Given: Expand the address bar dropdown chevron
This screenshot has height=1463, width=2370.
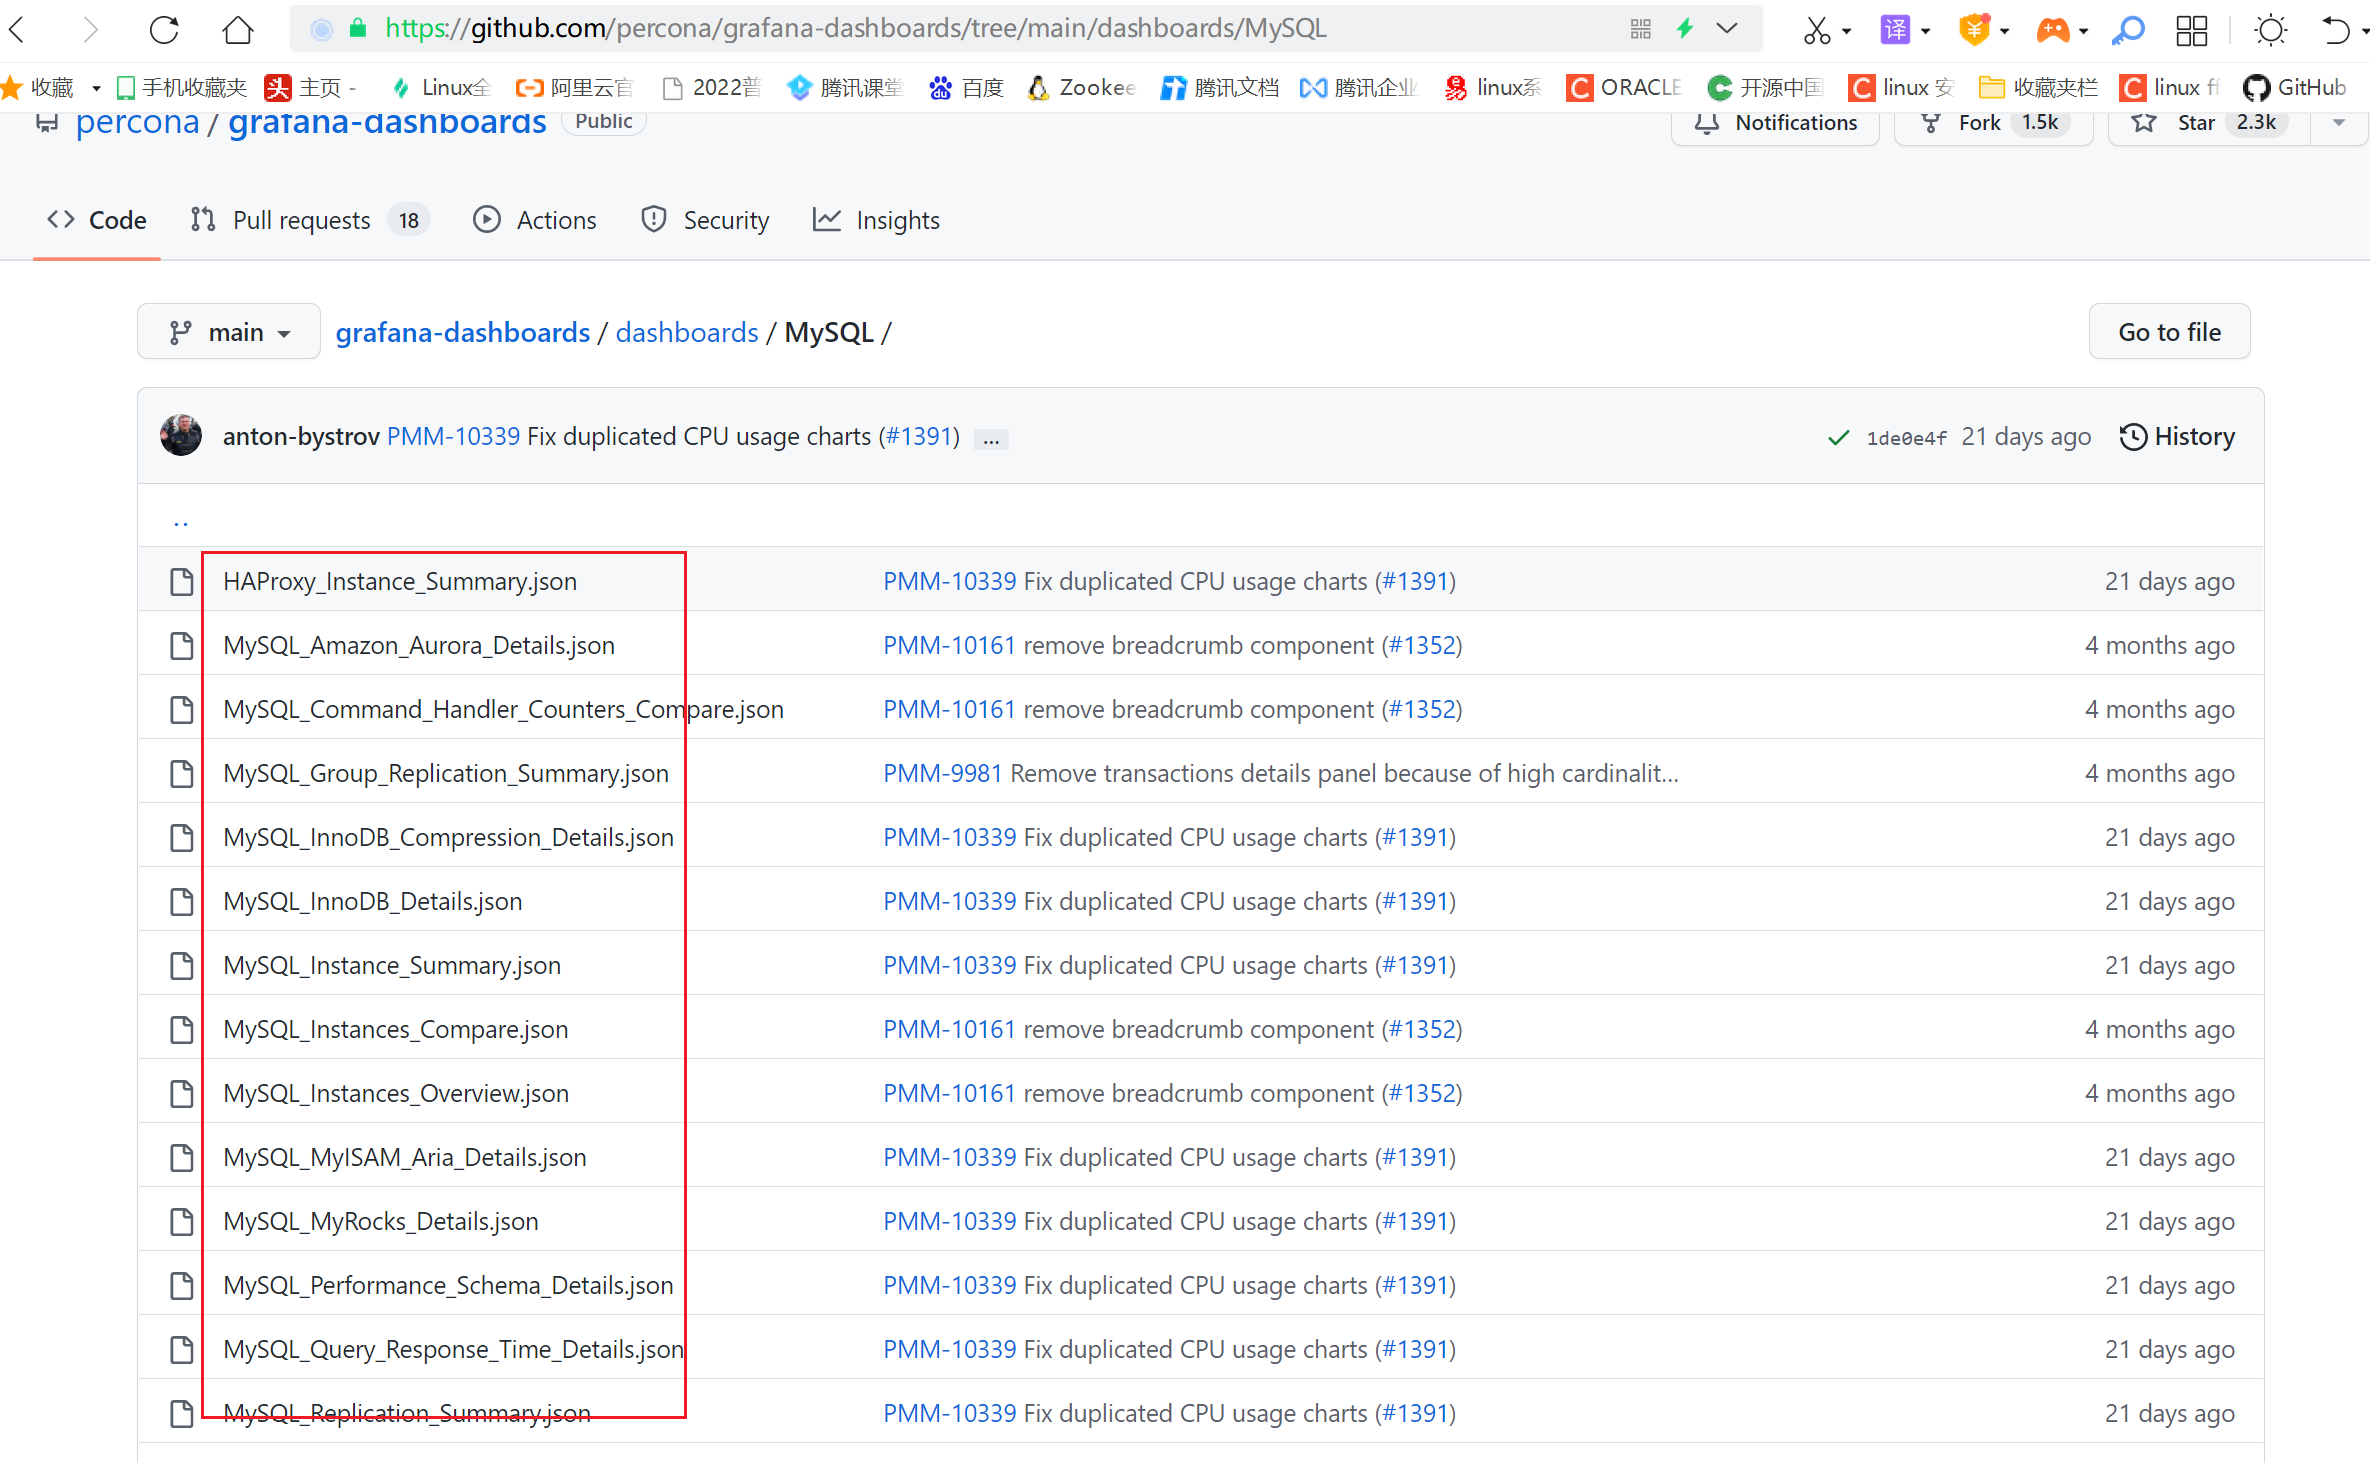Looking at the screenshot, I should pos(1727,28).
